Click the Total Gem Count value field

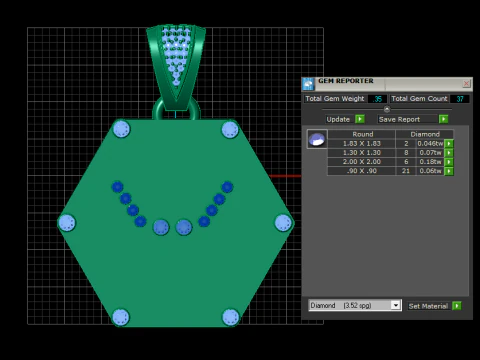460,99
